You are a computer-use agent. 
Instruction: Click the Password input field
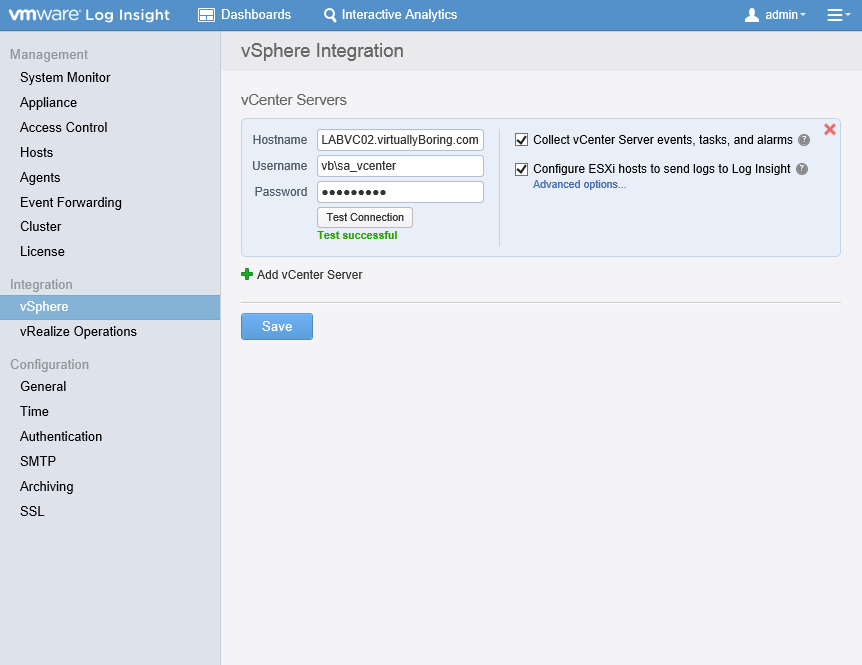[400, 192]
